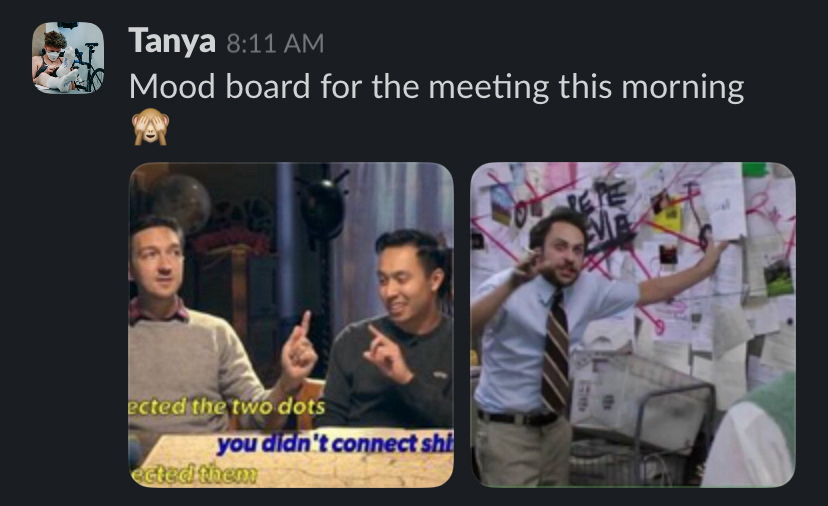The width and height of the screenshot is (828, 506).
Task: Click the yellow "ected the two dots" caption
Action: click(227, 407)
